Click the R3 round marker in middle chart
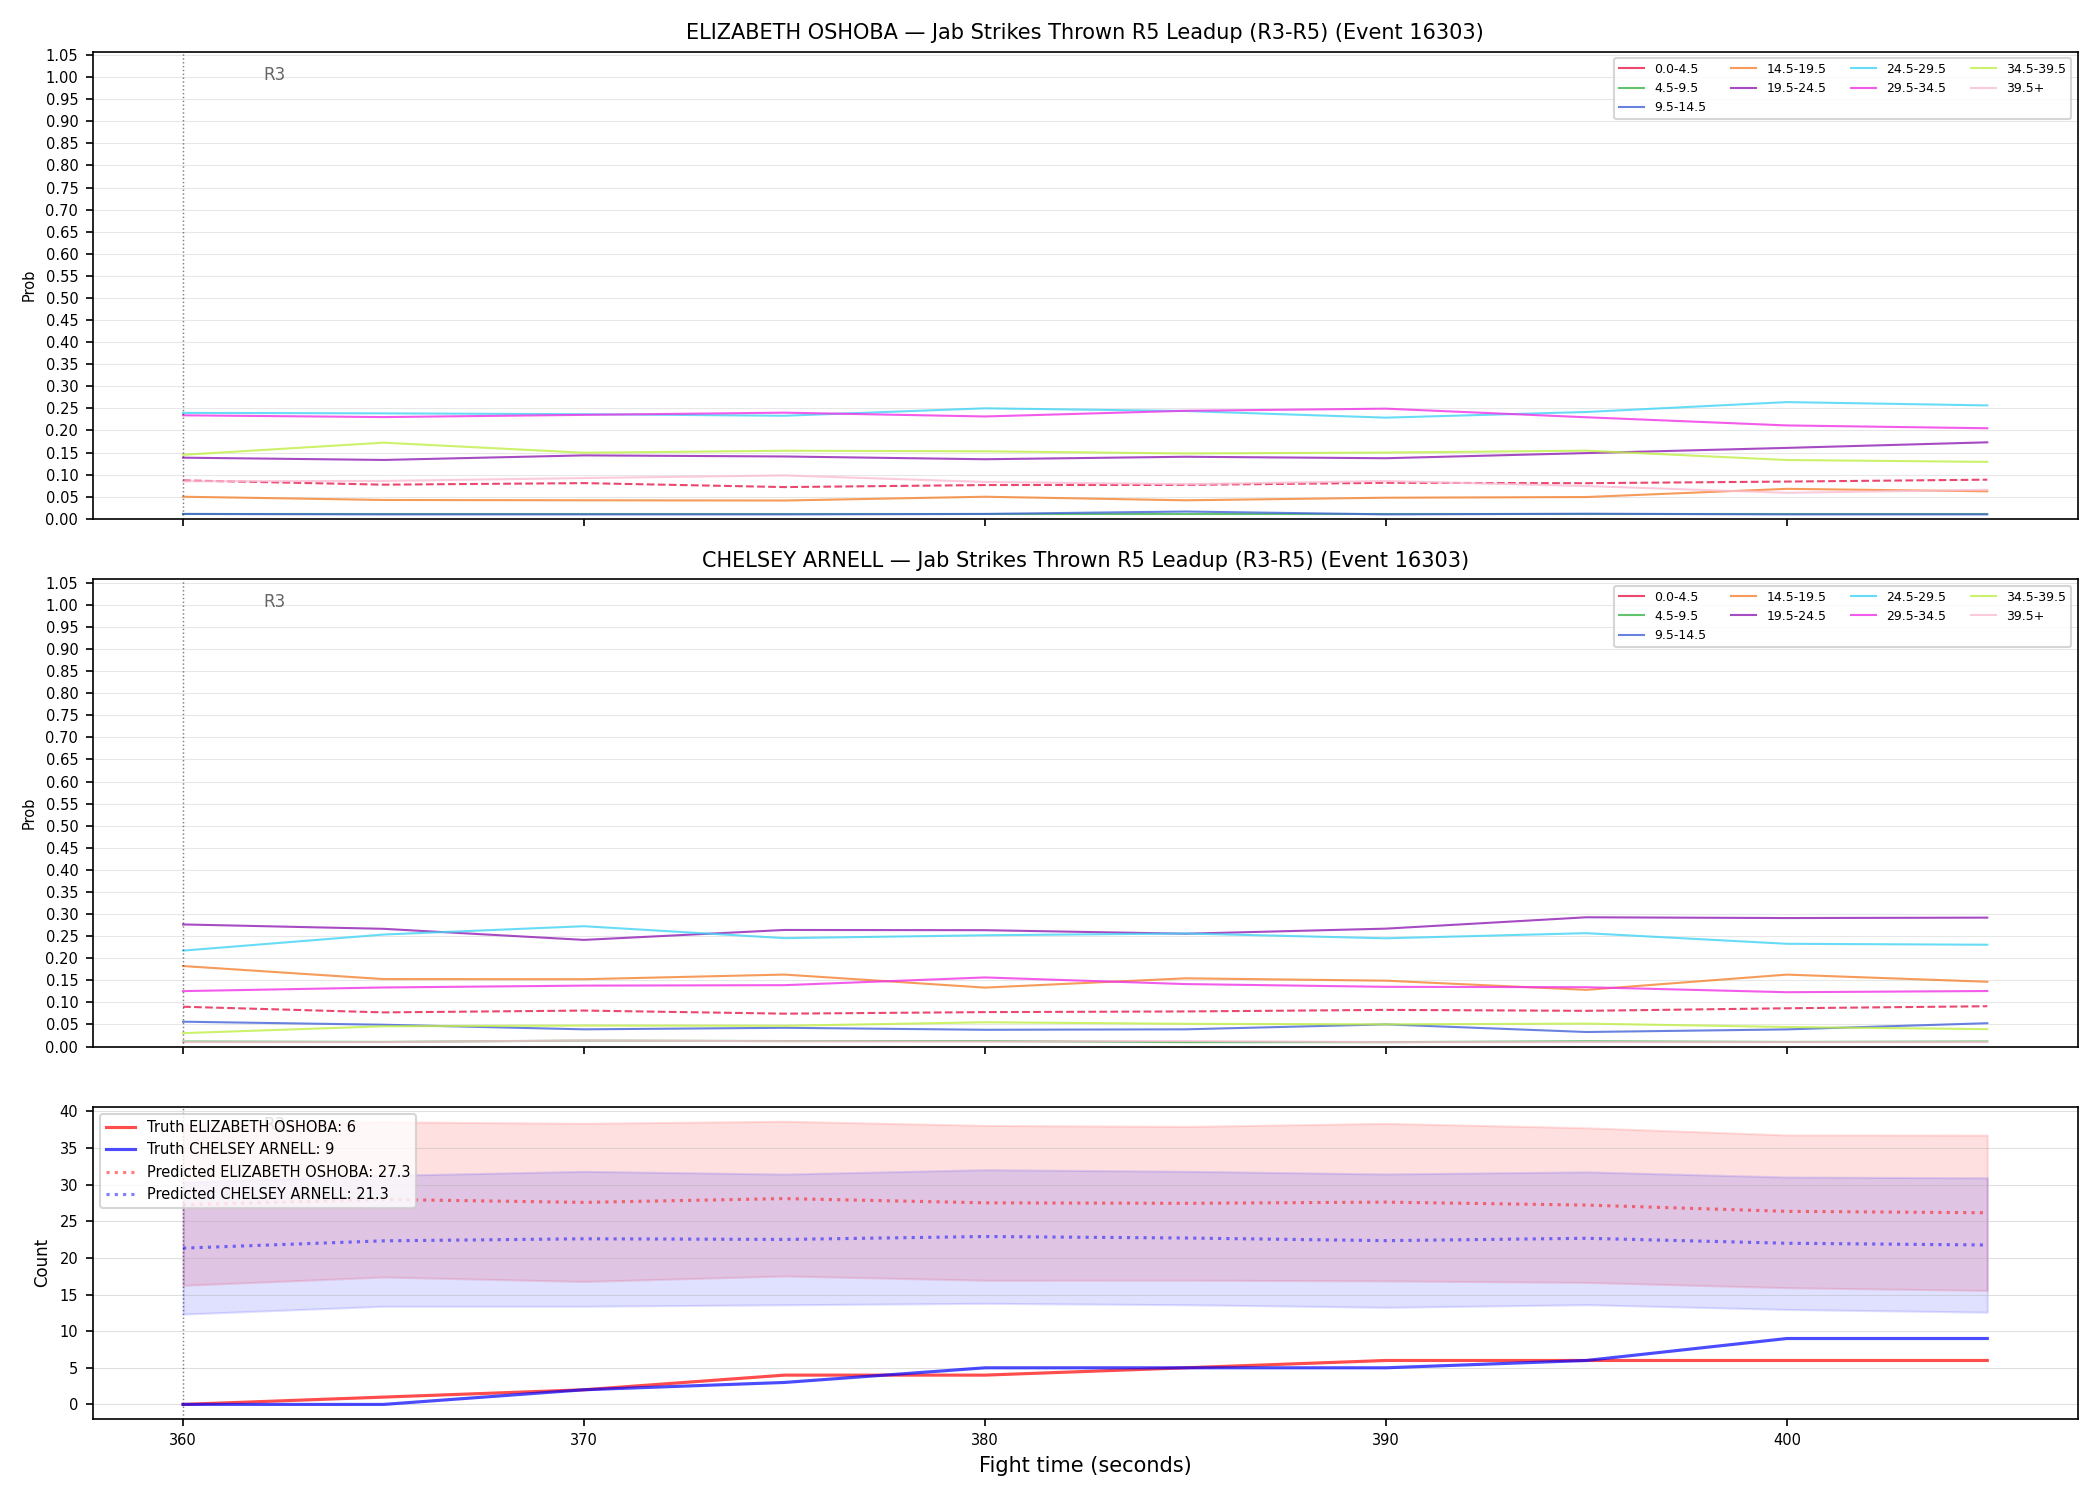Image resolution: width=2100 pixels, height=1500 pixels. click(x=274, y=601)
